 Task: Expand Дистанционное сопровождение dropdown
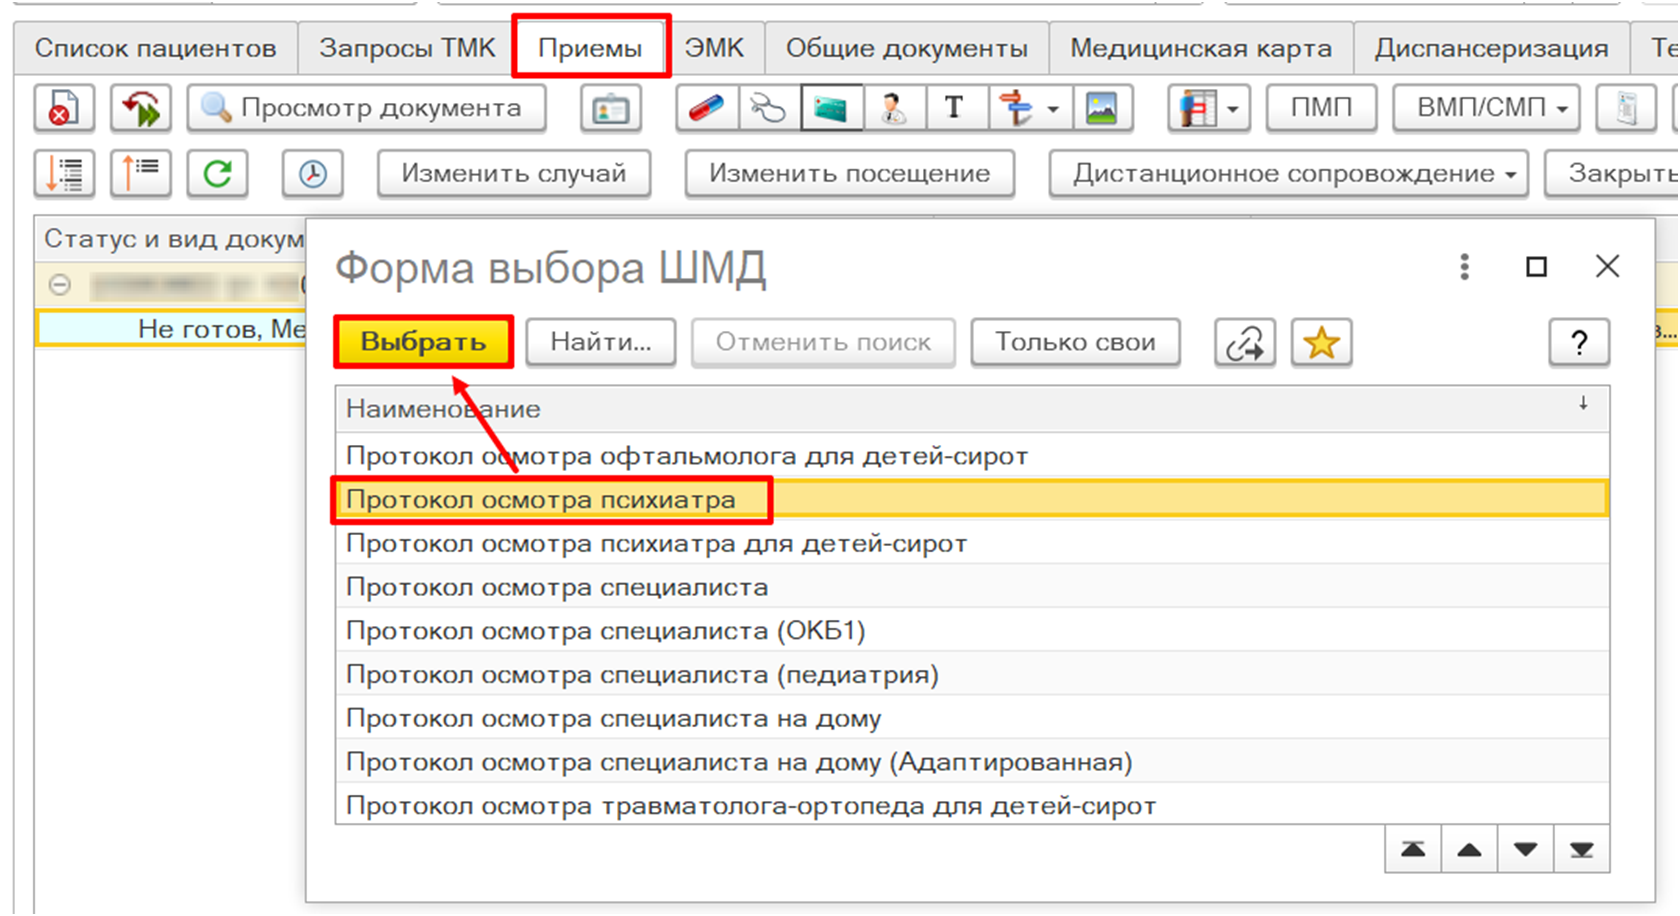(x=1288, y=173)
